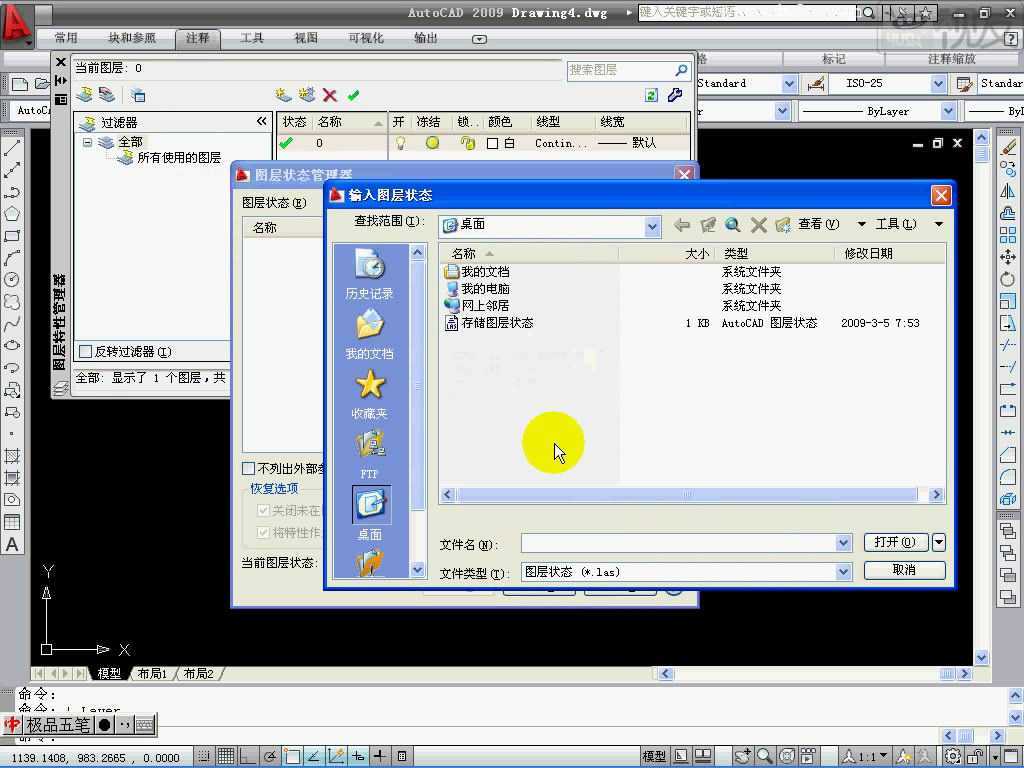Select 桌面 in places sidebar
The width and height of the screenshot is (1024, 768).
pos(371,513)
